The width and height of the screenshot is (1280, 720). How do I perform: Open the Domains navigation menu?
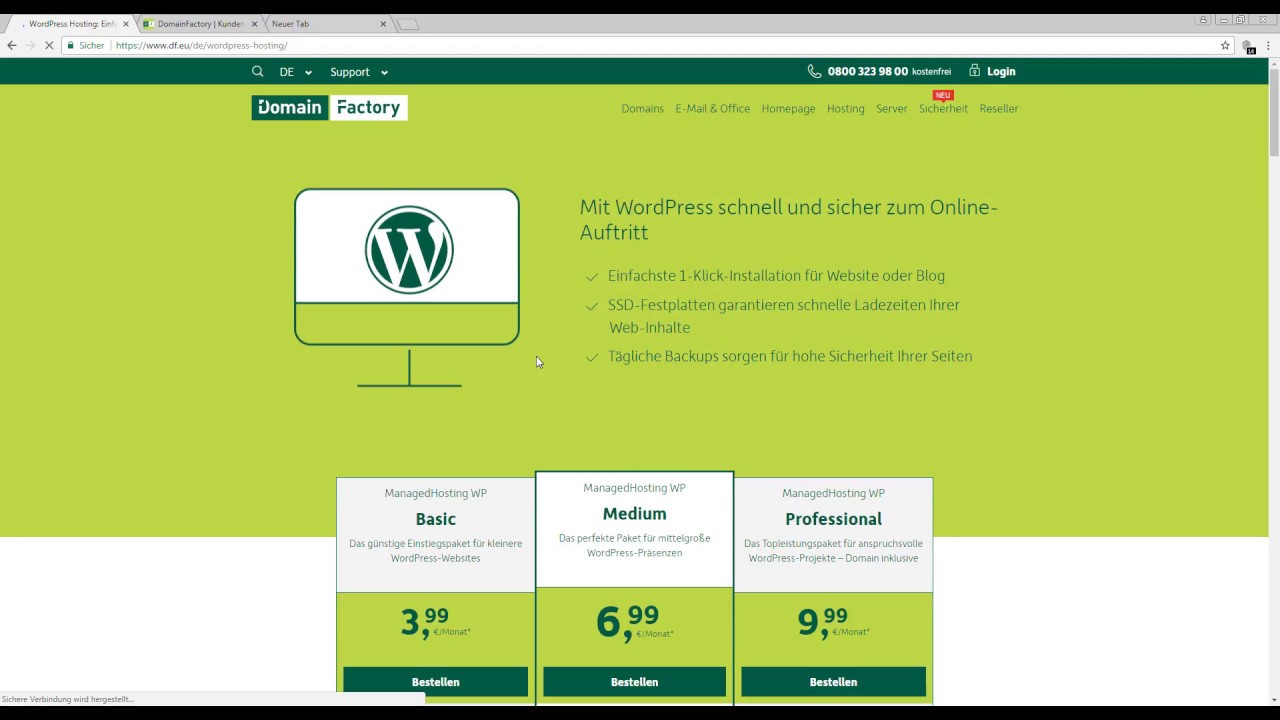tap(642, 109)
